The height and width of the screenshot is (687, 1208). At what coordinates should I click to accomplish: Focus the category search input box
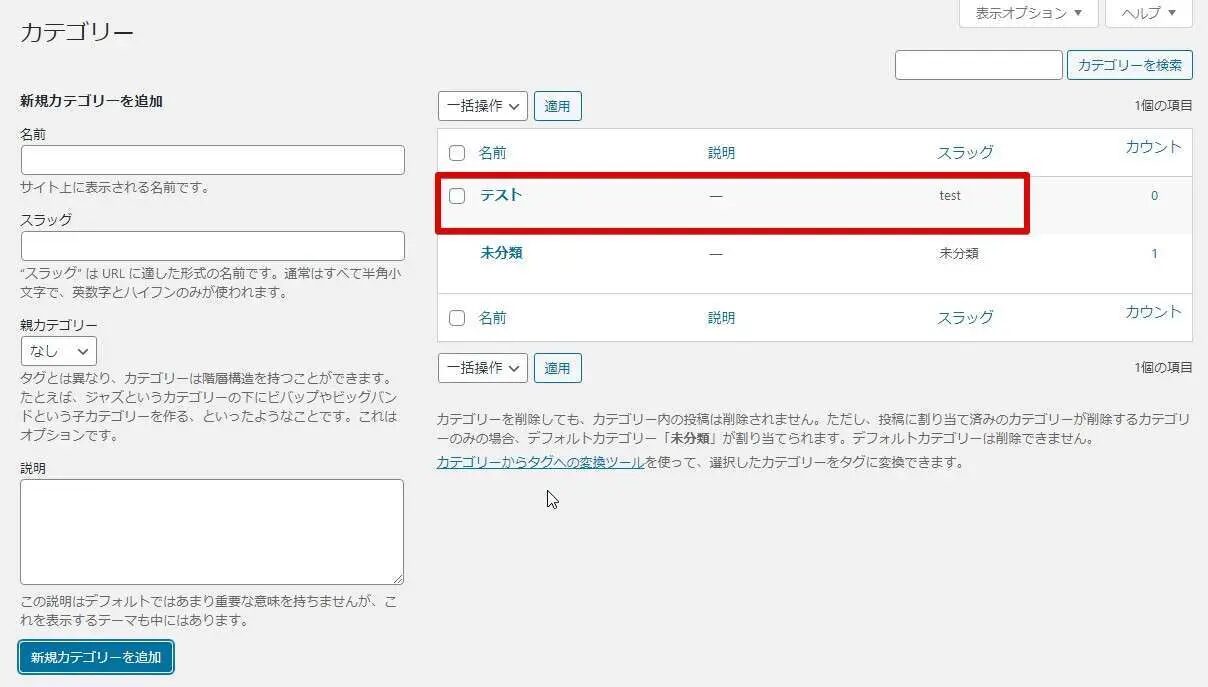pos(978,65)
